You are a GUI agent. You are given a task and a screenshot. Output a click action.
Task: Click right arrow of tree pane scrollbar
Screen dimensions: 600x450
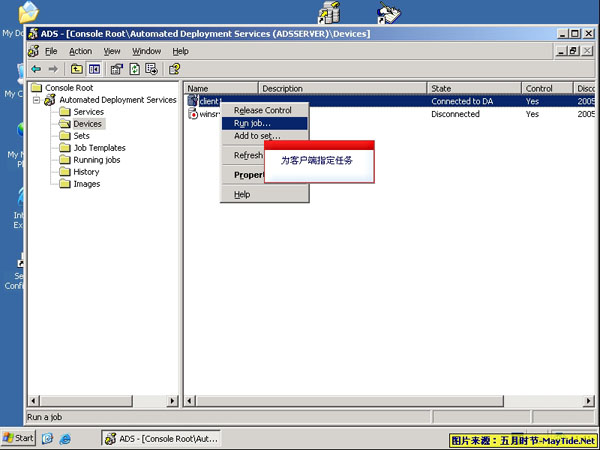pos(172,401)
